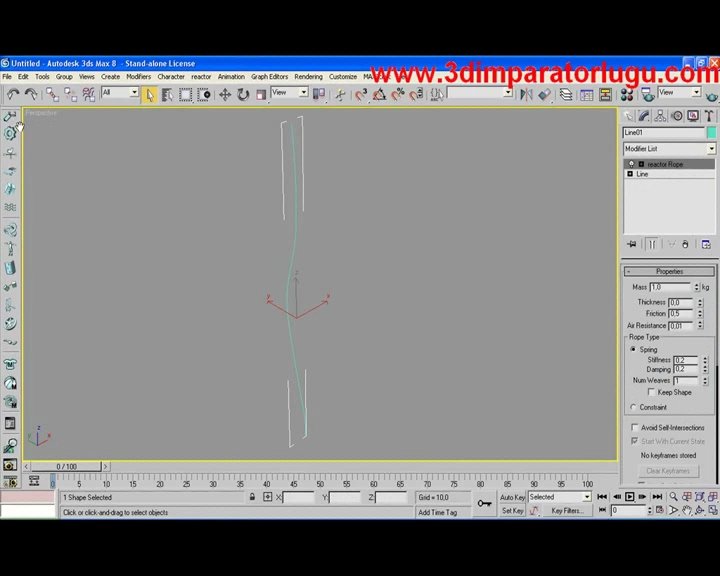Click the Clear Keyframes button
The width and height of the screenshot is (720, 576).
pos(669,471)
